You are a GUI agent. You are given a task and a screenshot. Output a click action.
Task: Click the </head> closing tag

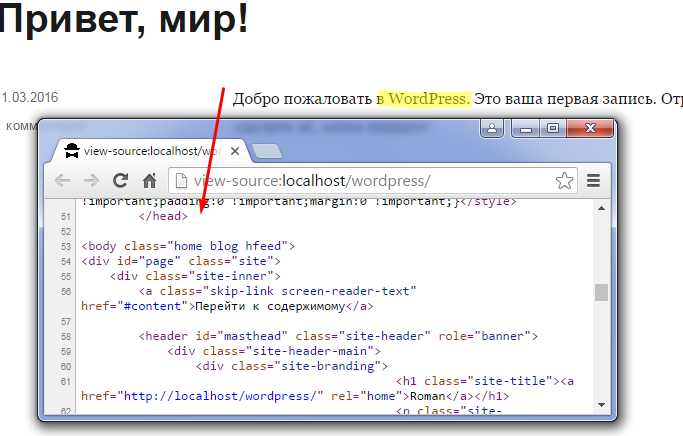(163, 216)
